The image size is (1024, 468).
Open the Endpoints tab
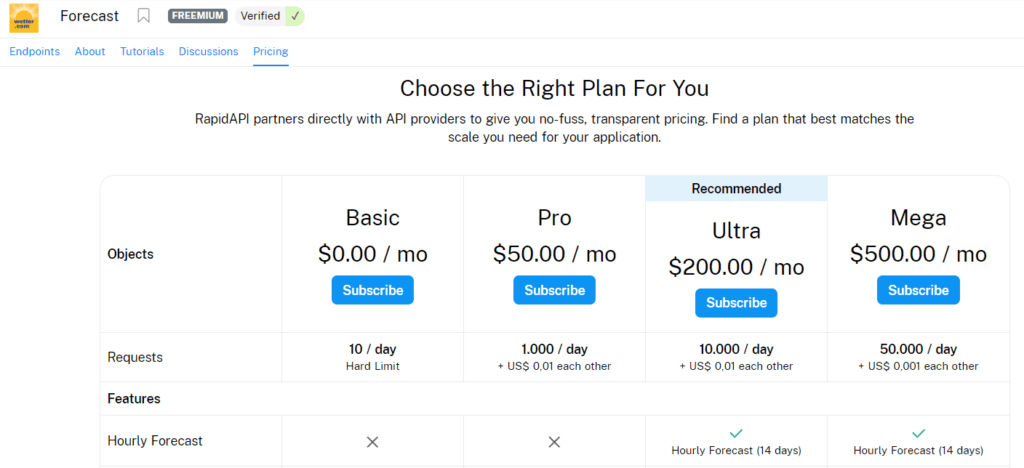coord(35,52)
